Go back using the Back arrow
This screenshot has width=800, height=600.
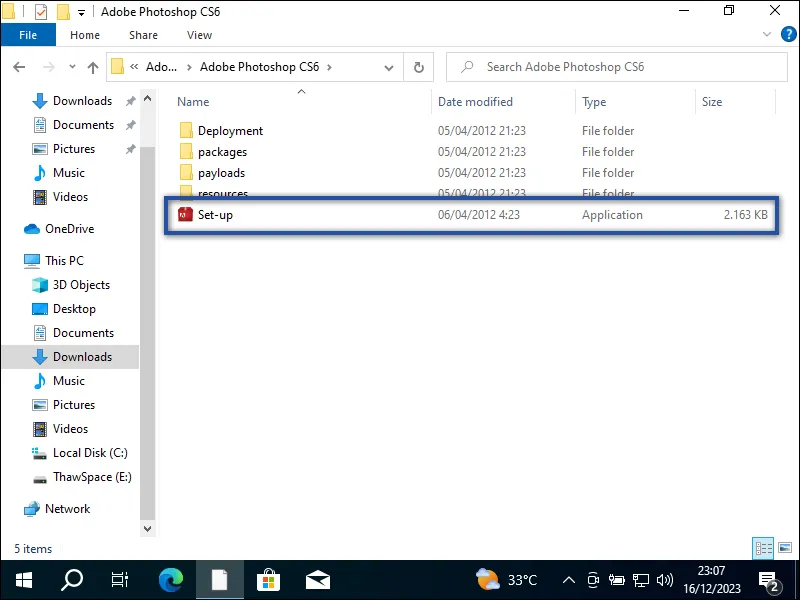19,67
